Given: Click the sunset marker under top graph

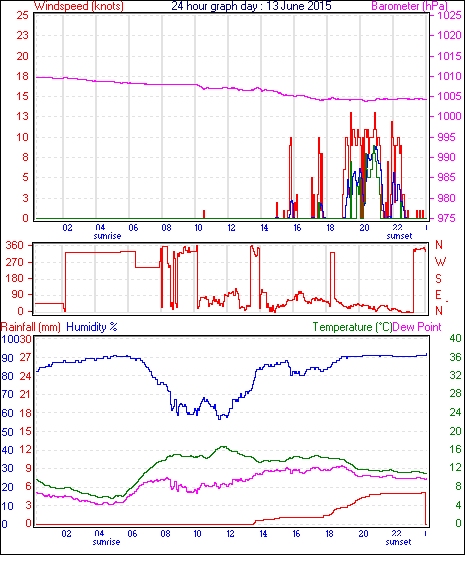Looking at the screenshot, I should tap(399, 236).
